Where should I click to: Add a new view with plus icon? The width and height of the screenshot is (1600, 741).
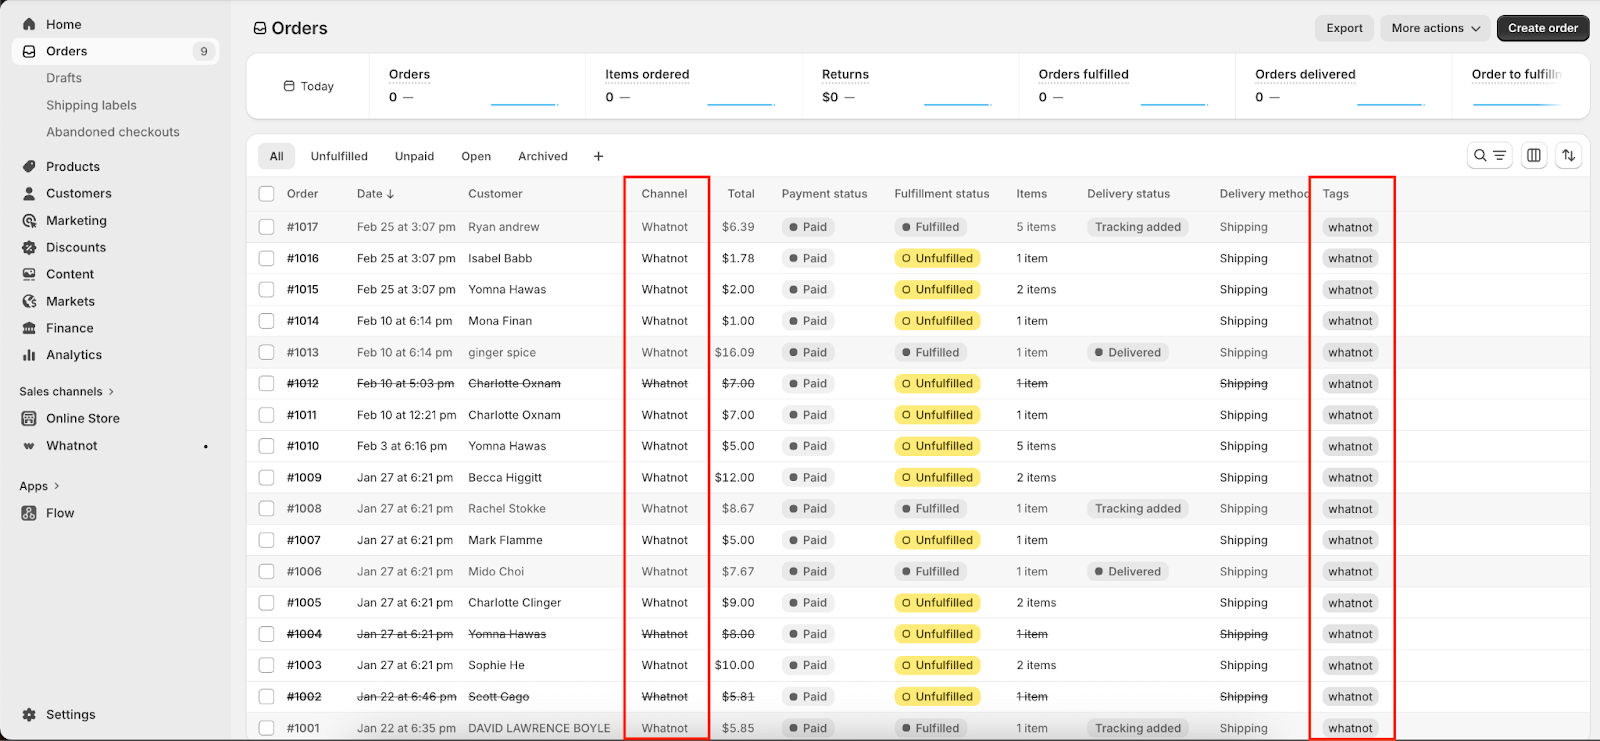pyautogui.click(x=598, y=156)
